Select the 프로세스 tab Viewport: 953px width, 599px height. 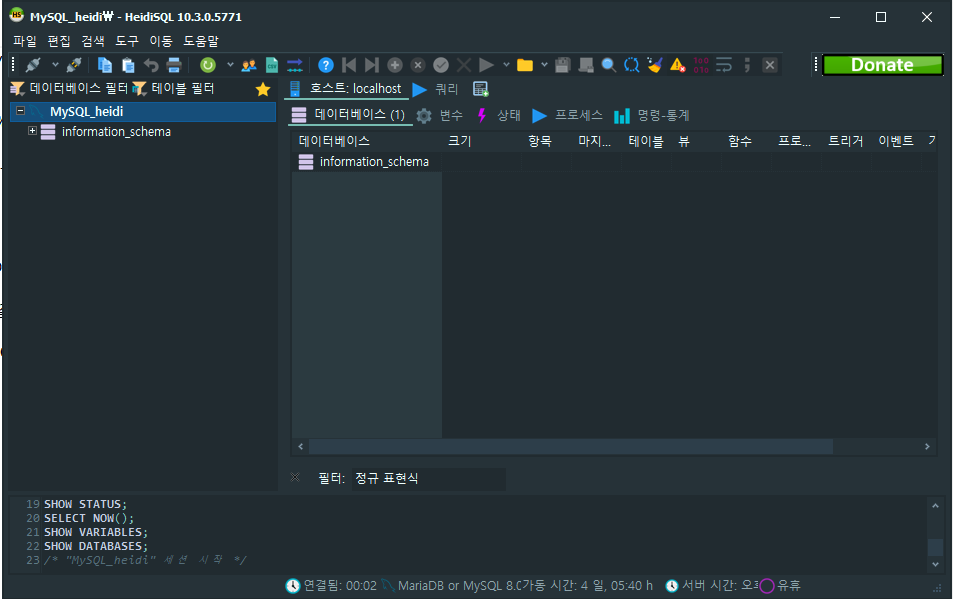[x=568, y=115]
